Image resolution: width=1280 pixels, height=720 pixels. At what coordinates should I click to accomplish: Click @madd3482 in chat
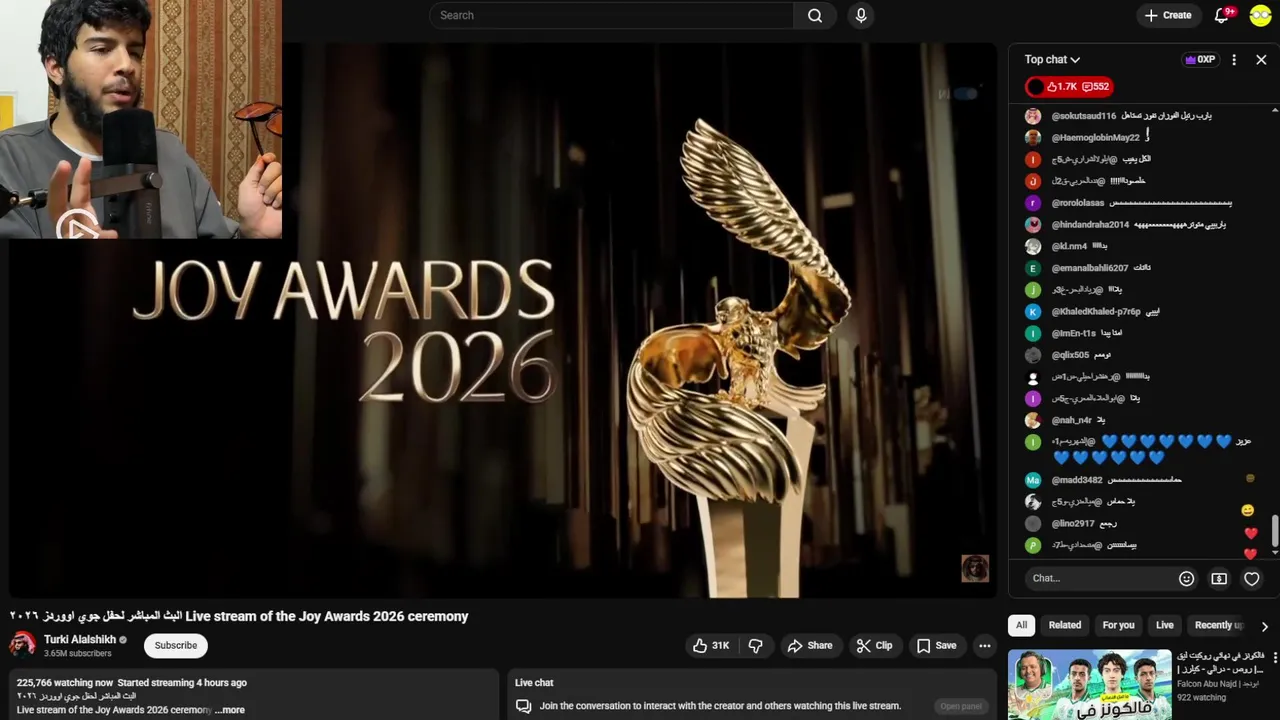tap(1077, 480)
